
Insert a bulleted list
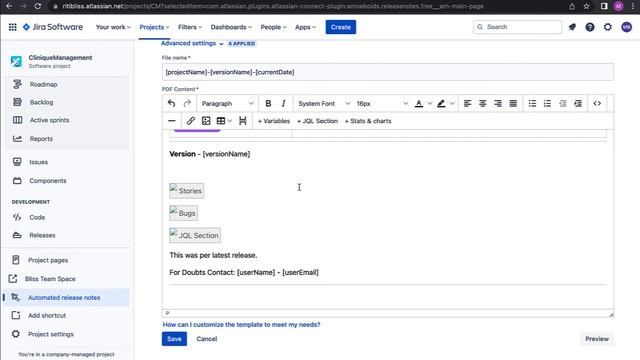point(532,103)
